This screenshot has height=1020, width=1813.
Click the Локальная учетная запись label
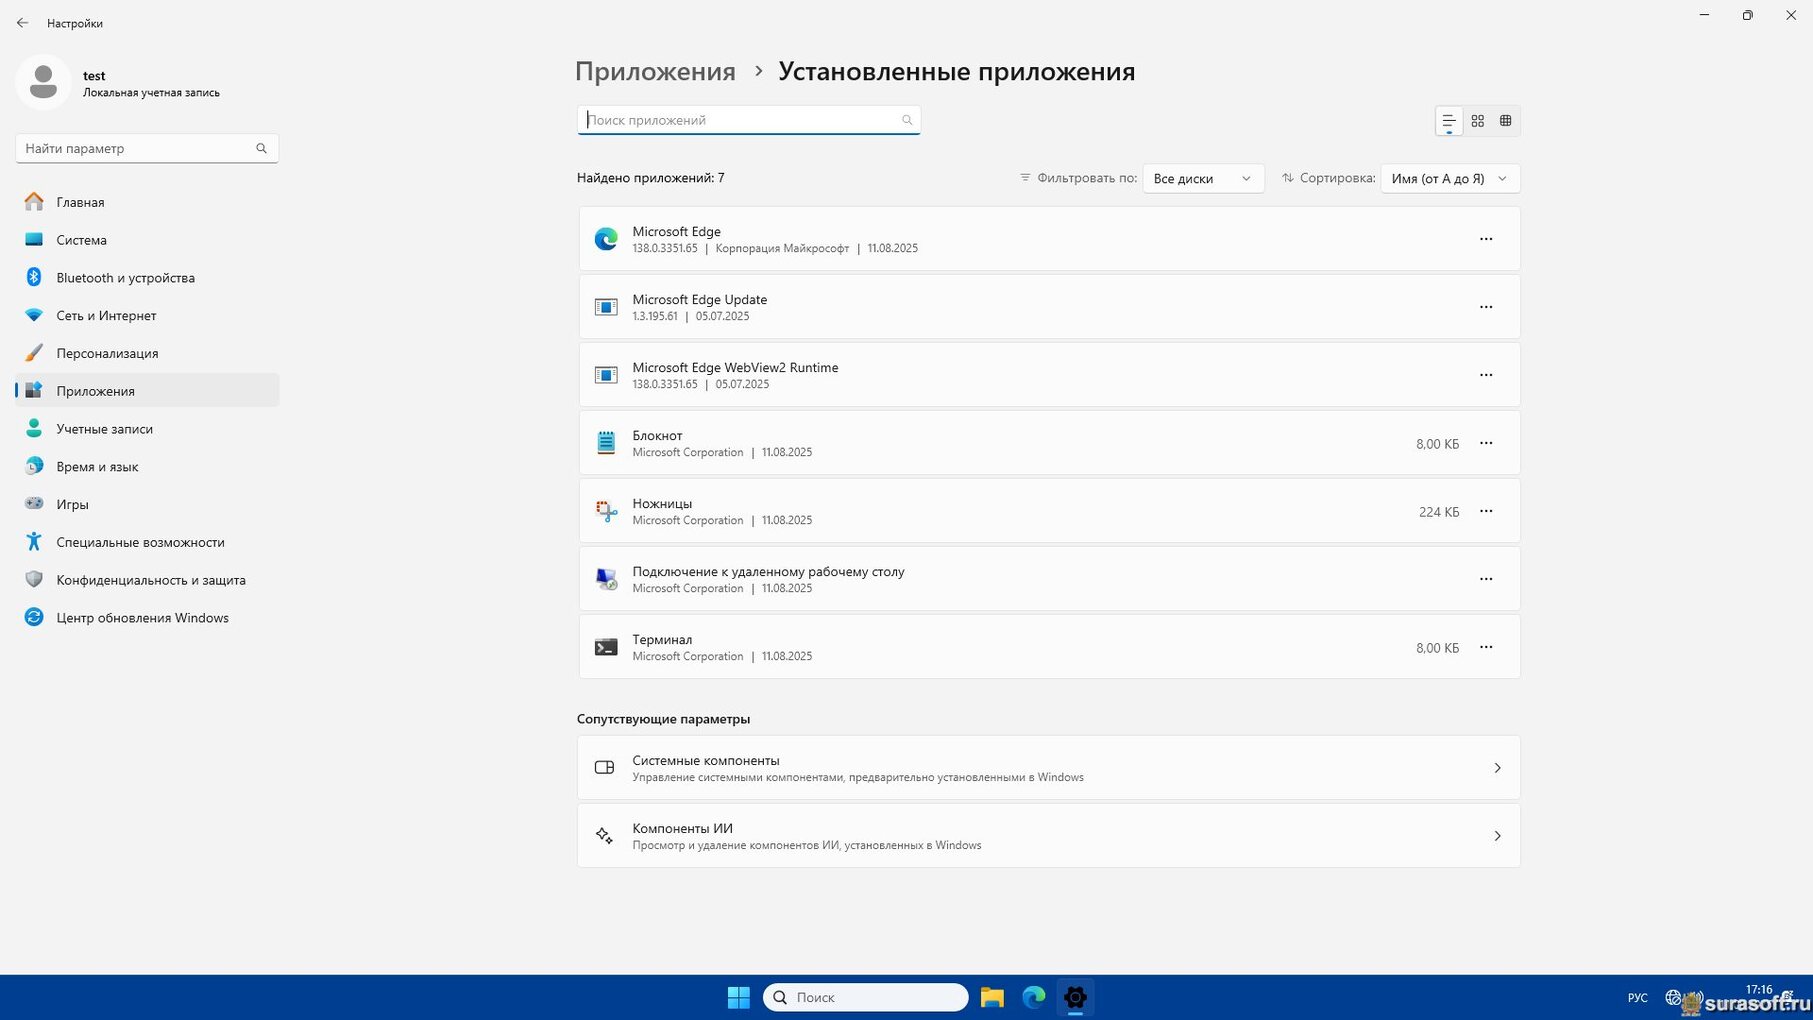151,93
